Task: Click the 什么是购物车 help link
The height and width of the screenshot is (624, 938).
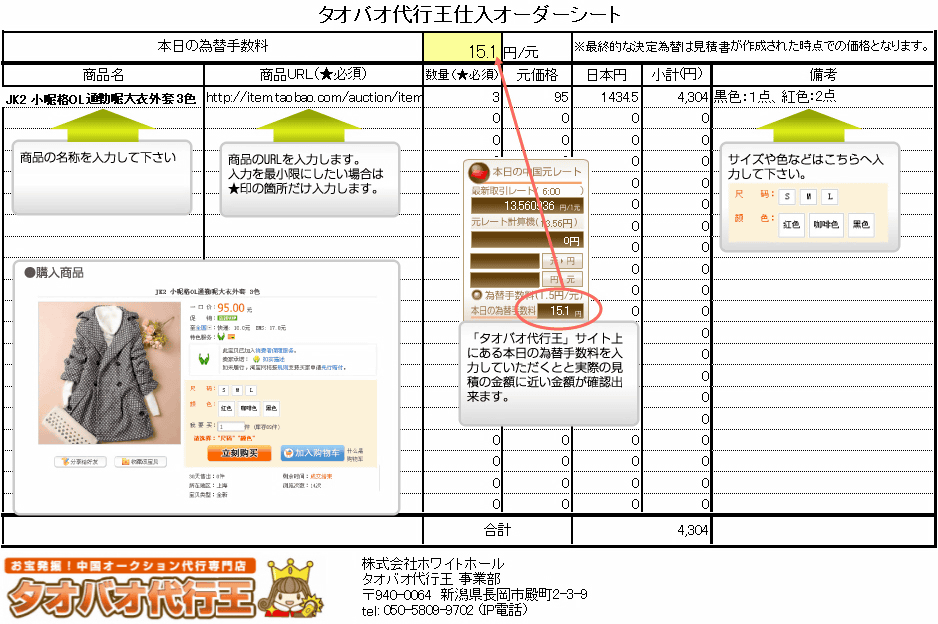Action: point(355,455)
